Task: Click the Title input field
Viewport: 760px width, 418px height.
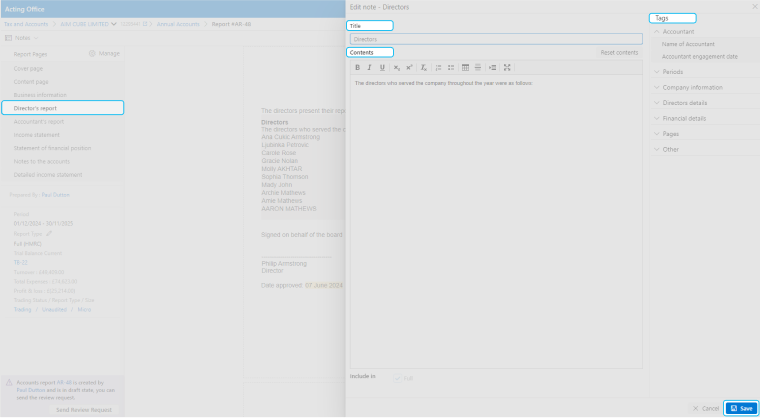Action: 496,39
